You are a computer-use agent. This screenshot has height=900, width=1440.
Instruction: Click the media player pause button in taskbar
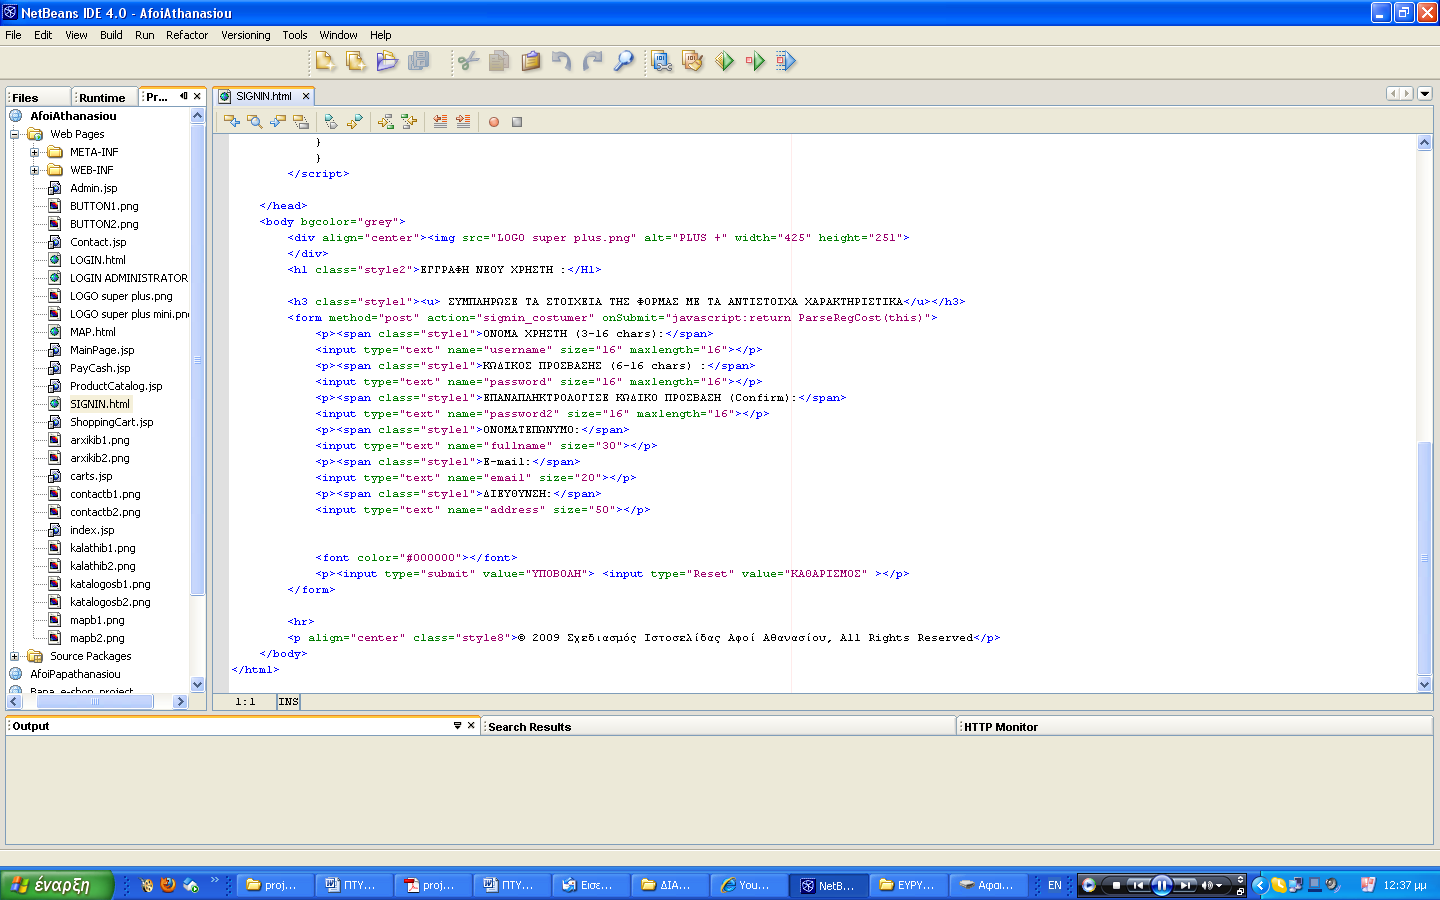point(1161,885)
